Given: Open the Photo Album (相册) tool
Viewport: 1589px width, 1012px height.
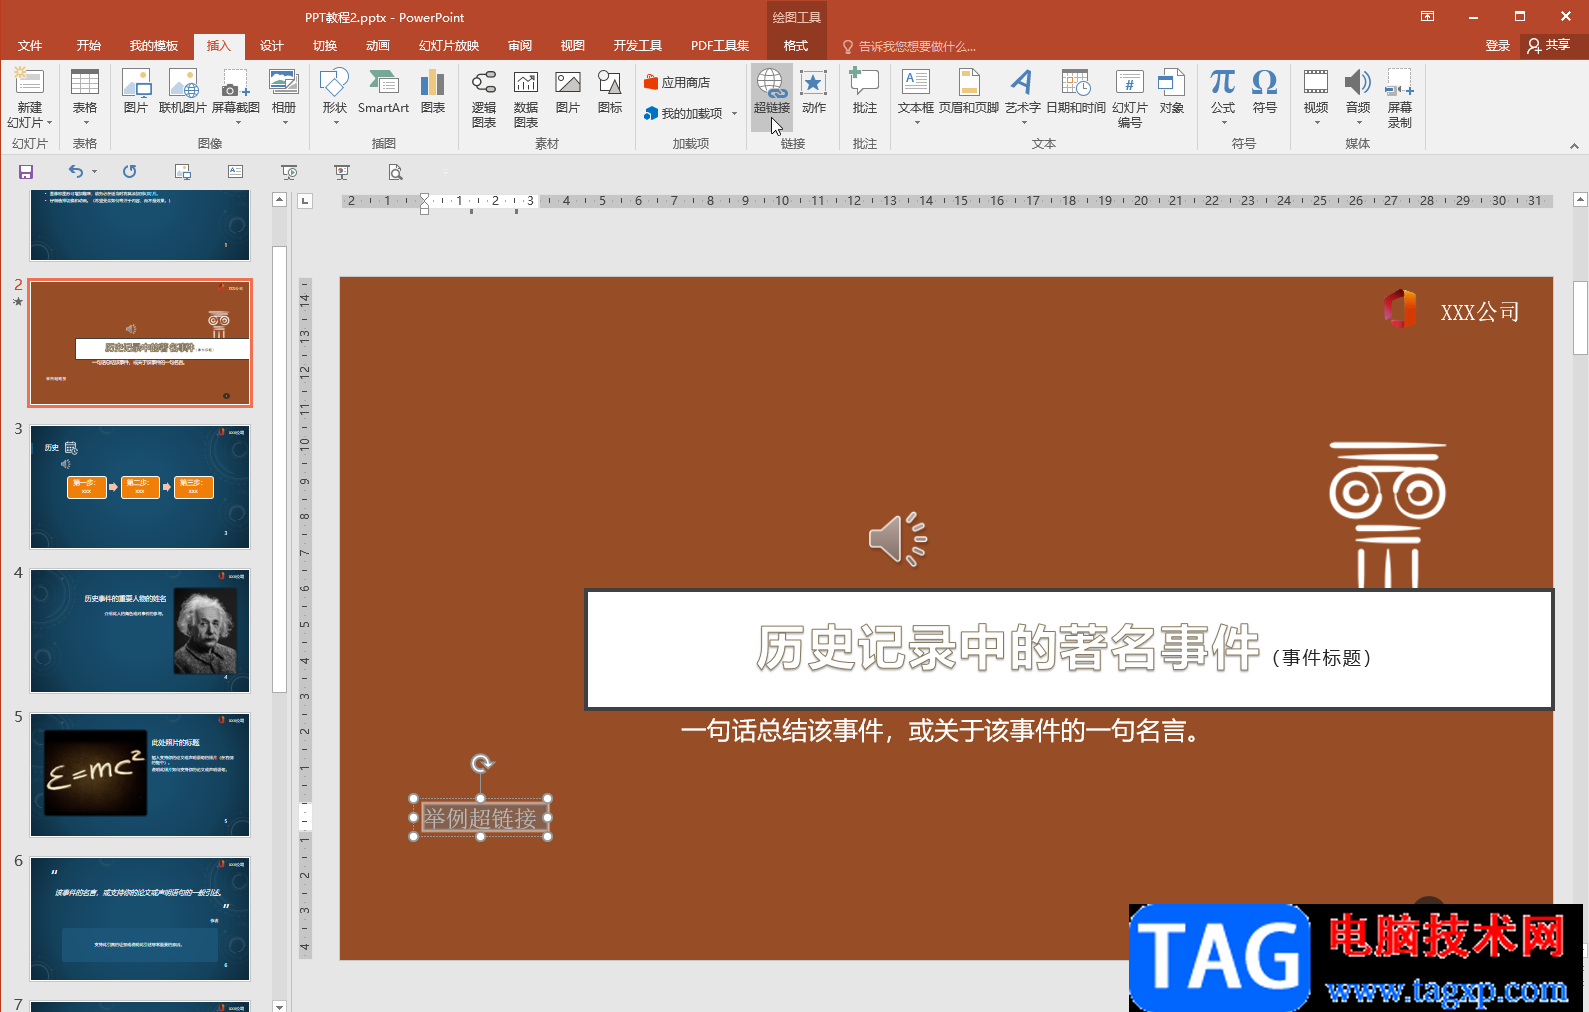Looking at the screenshot, I should [x=284, y=97].
